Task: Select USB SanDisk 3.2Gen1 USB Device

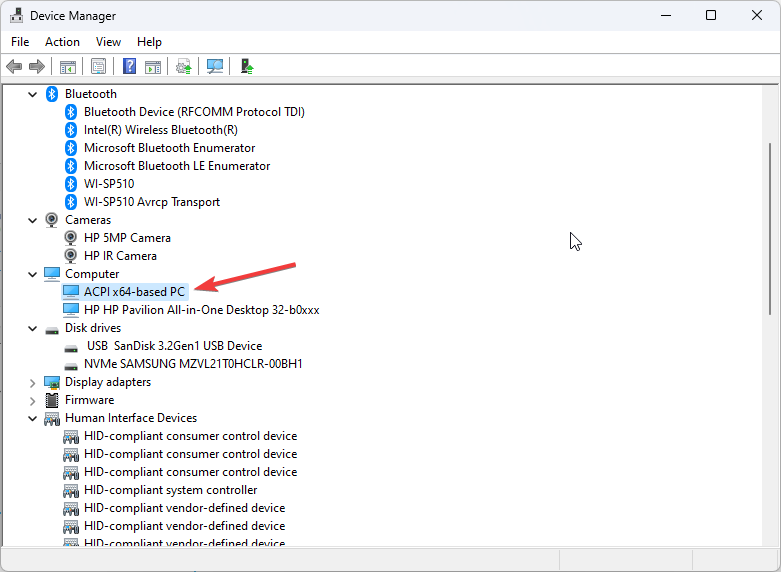Action: 174,345
